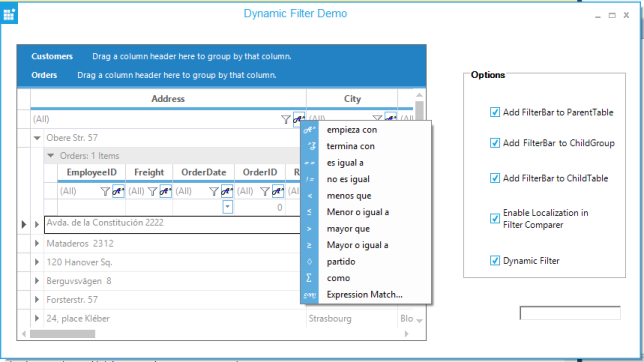Click the vertical scrollbar thumb
644x362 pixels.
[419, 110]
